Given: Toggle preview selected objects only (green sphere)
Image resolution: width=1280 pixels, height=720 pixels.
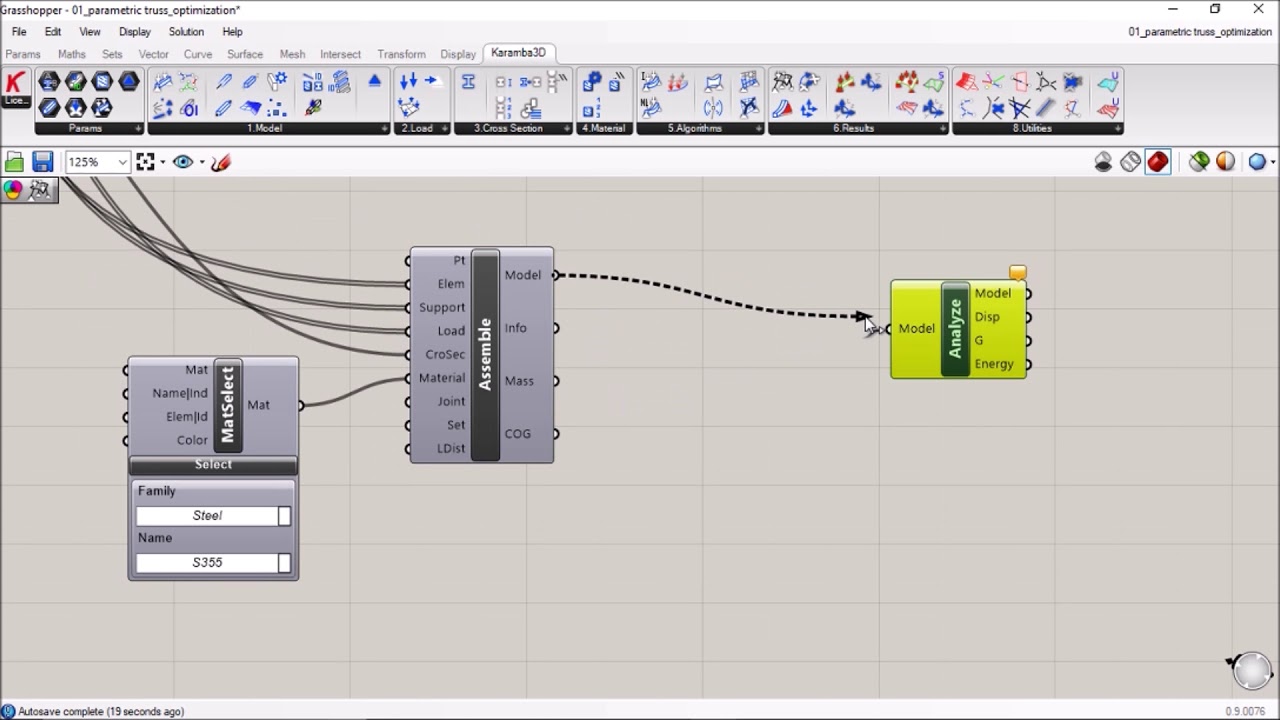Looking at the screenshot, I should click(x=1198, y=162).
